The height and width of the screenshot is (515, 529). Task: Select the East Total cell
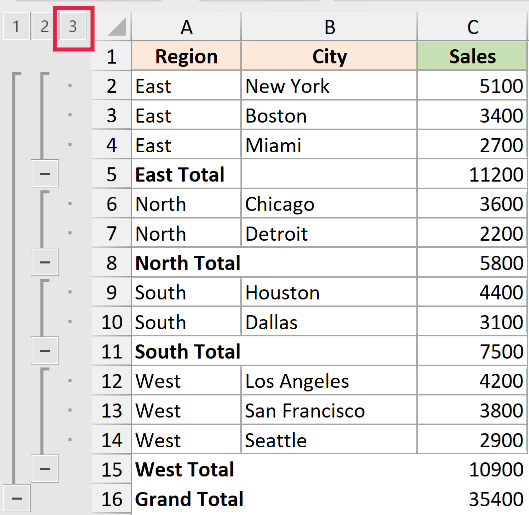click(186, 174)
